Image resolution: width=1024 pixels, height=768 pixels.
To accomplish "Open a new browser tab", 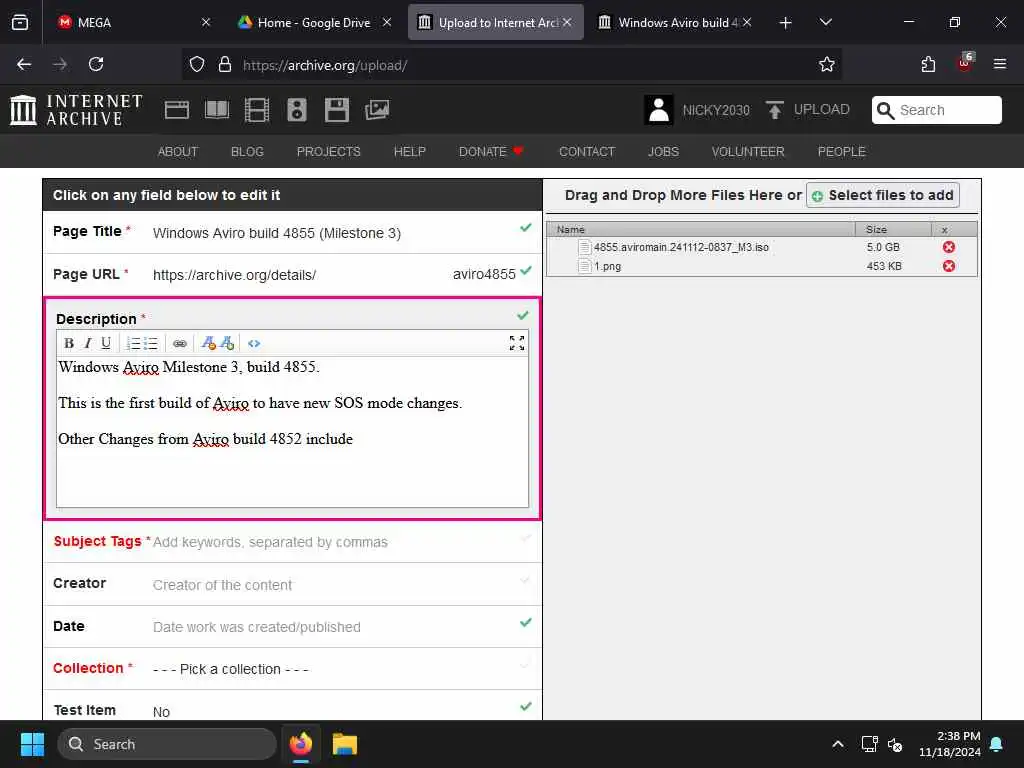I will tap(786, 23).
